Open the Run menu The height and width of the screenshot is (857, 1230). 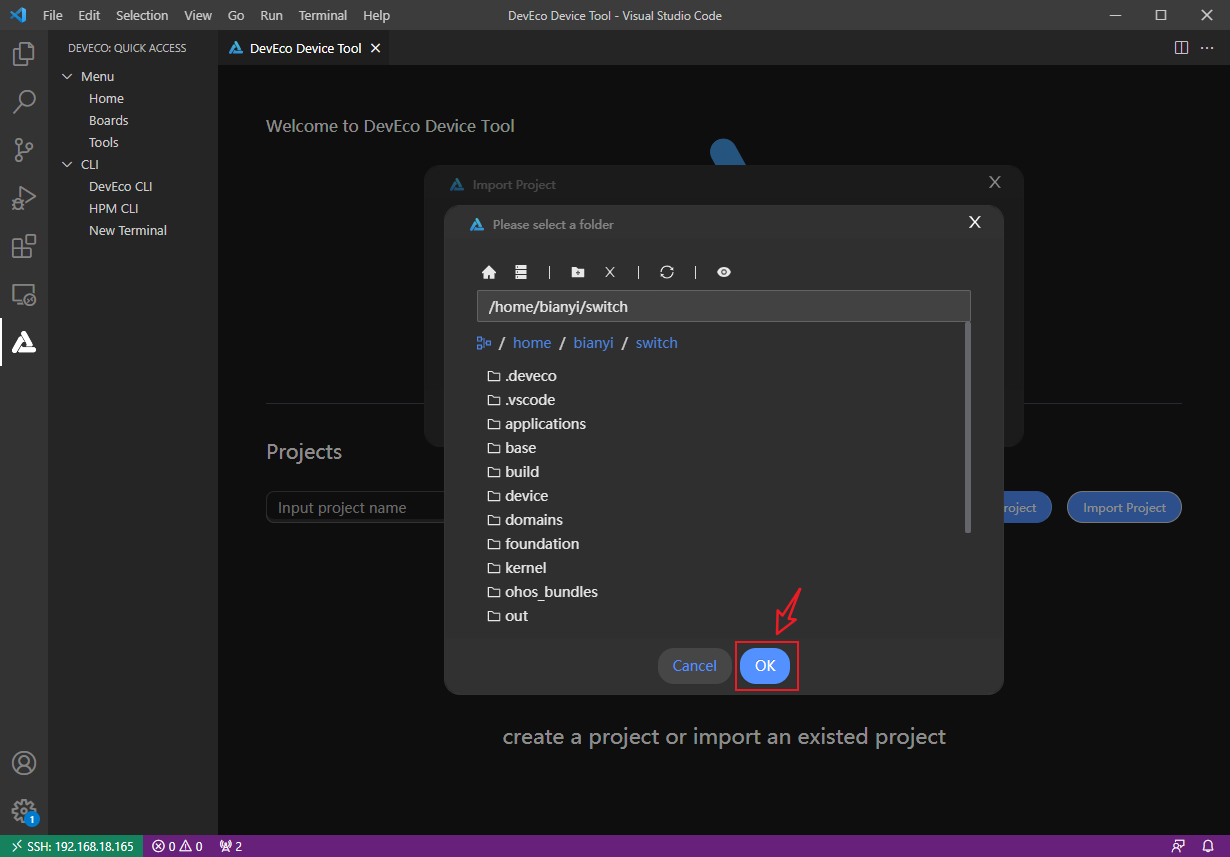(x=271, y=16)
